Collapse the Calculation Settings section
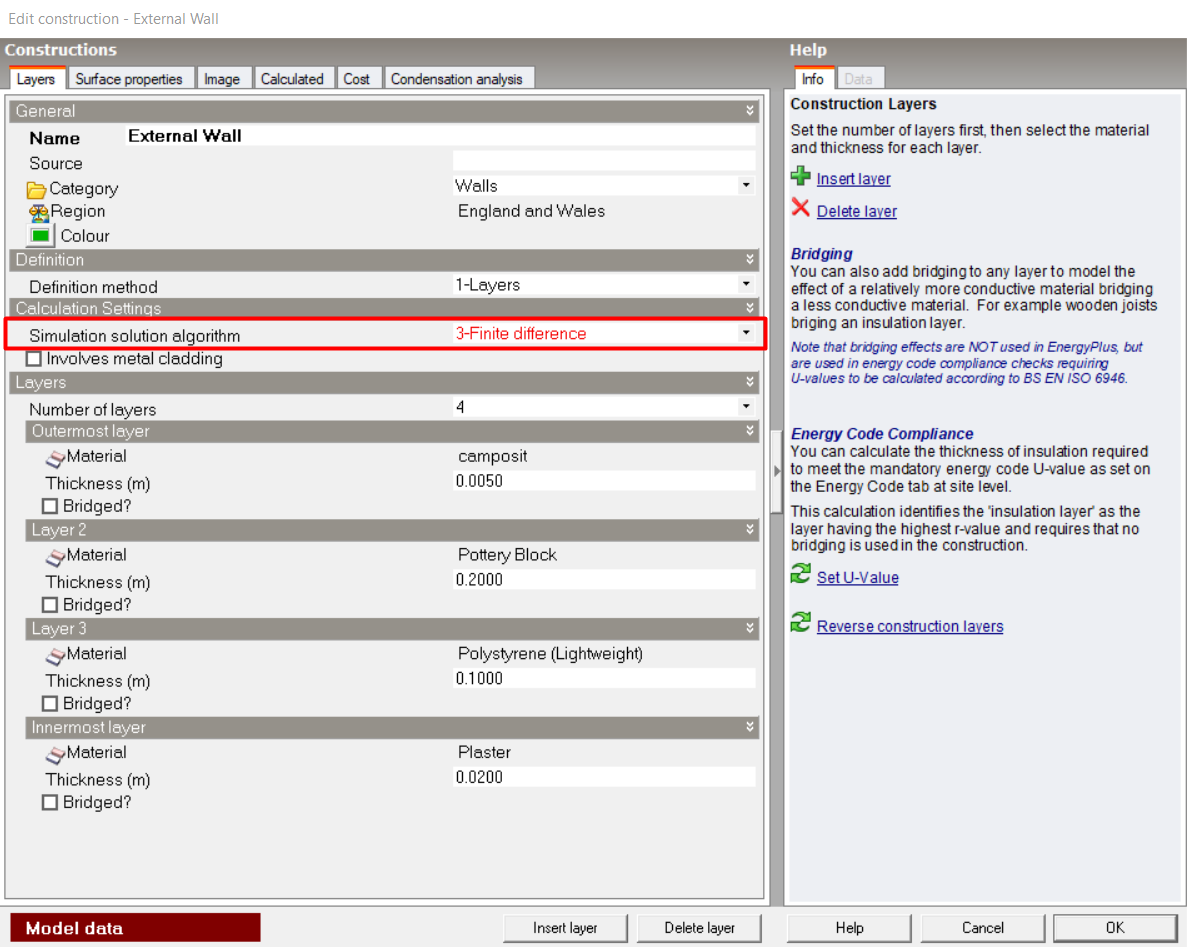This screenshot has height=947, width=1187. pyautogui.click(x=749, y=308)
